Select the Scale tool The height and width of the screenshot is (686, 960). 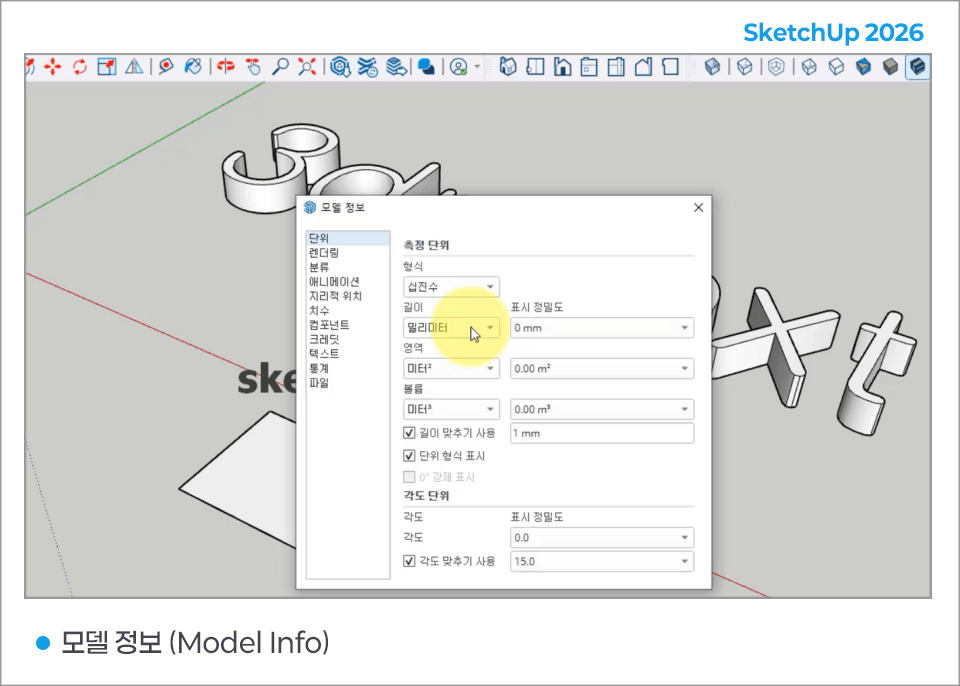pos(107,66)
